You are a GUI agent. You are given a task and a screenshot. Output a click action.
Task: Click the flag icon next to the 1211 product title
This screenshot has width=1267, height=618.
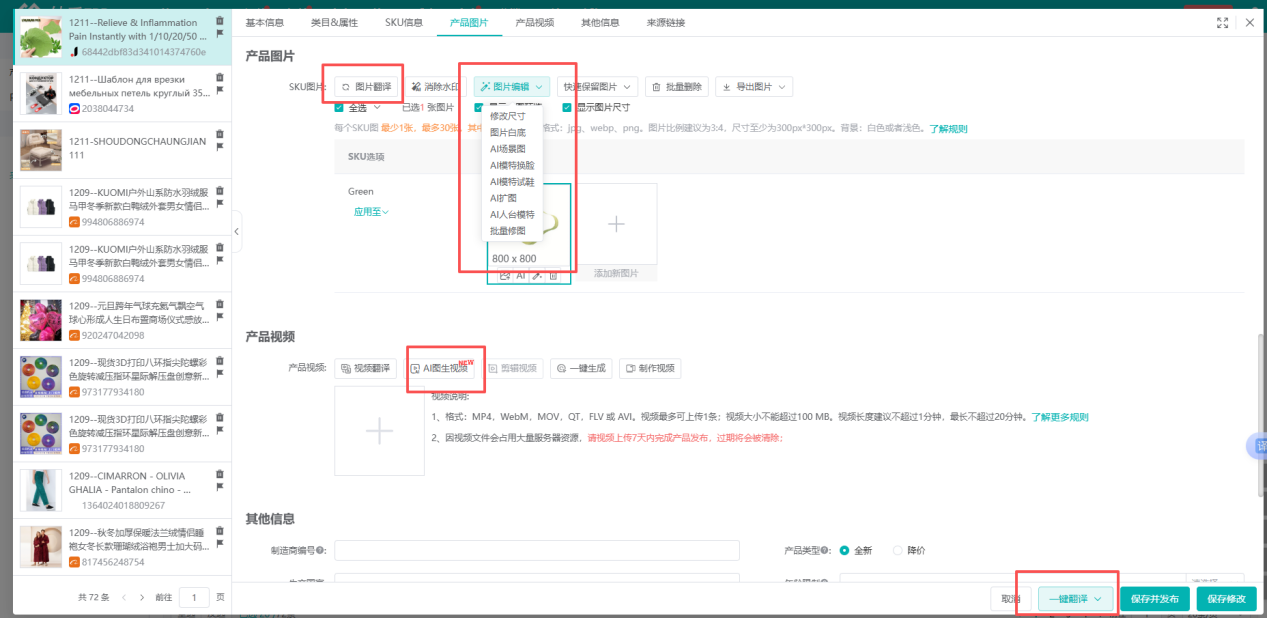point(221,33)
